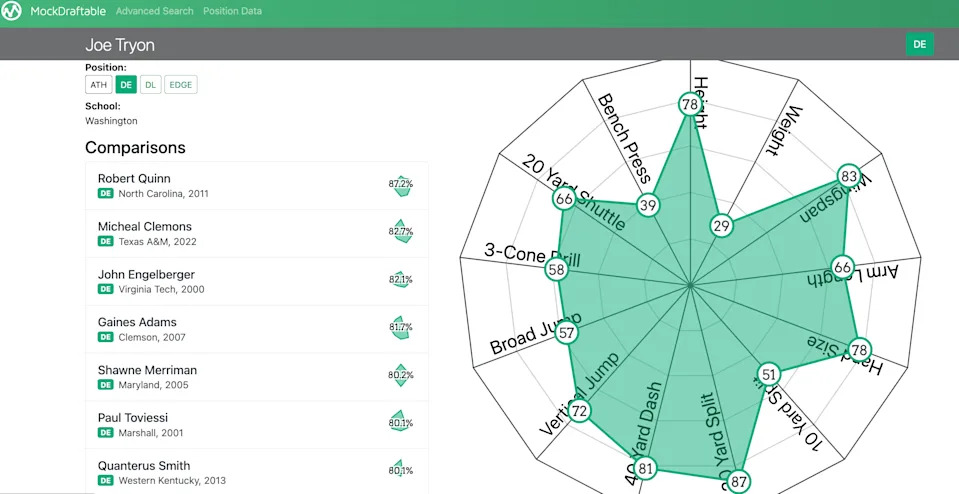This screenshot has height=494, width=959.
Task: Click John Engelberger's 82.1% radar thumbnail
Action: click(x=400, y=280)
